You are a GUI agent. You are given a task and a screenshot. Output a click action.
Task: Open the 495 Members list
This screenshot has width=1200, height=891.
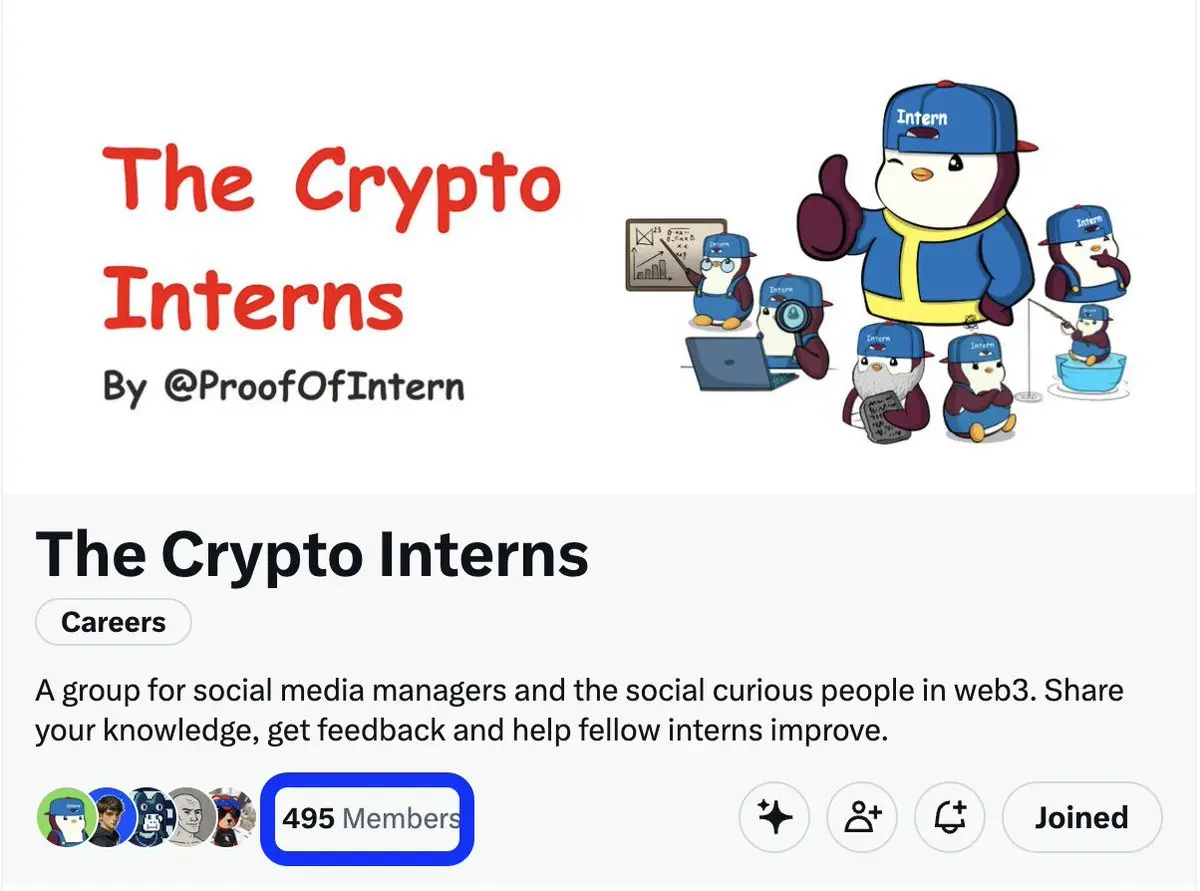368,819
